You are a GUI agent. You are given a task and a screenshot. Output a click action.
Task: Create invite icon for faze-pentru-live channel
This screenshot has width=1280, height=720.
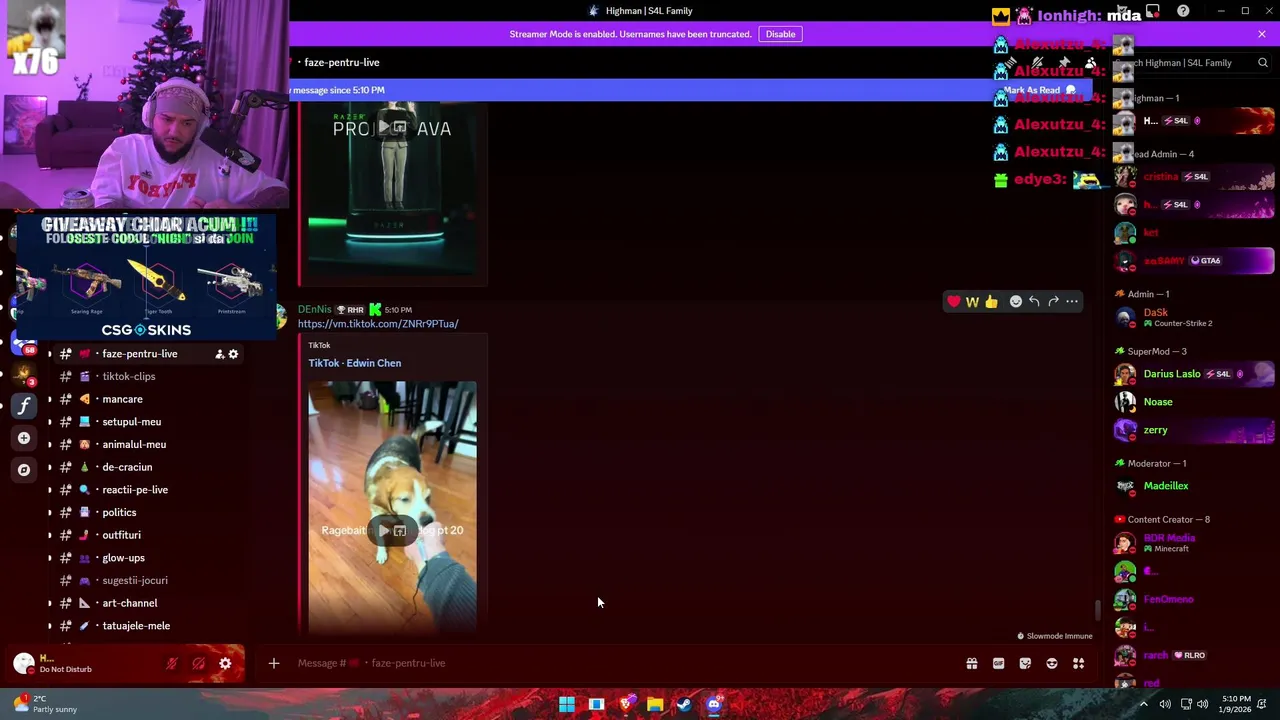pyautogui.click(x=219, y=354)
